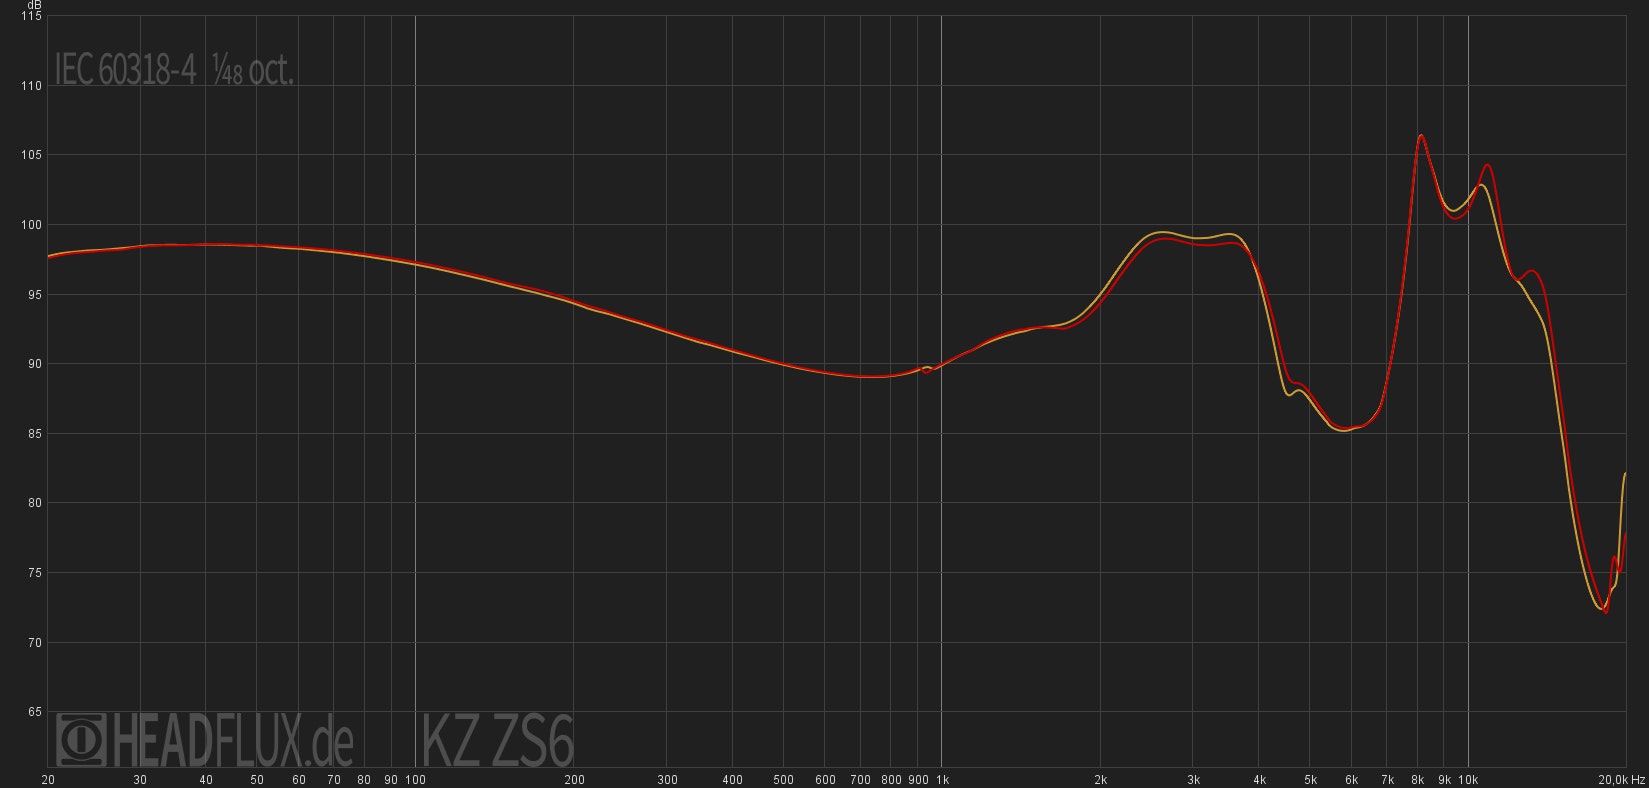The width and height of the screenshot is (1649, 788).
Task: Click the HEADFLUX.de watermark text
Action: coord(232,740)
